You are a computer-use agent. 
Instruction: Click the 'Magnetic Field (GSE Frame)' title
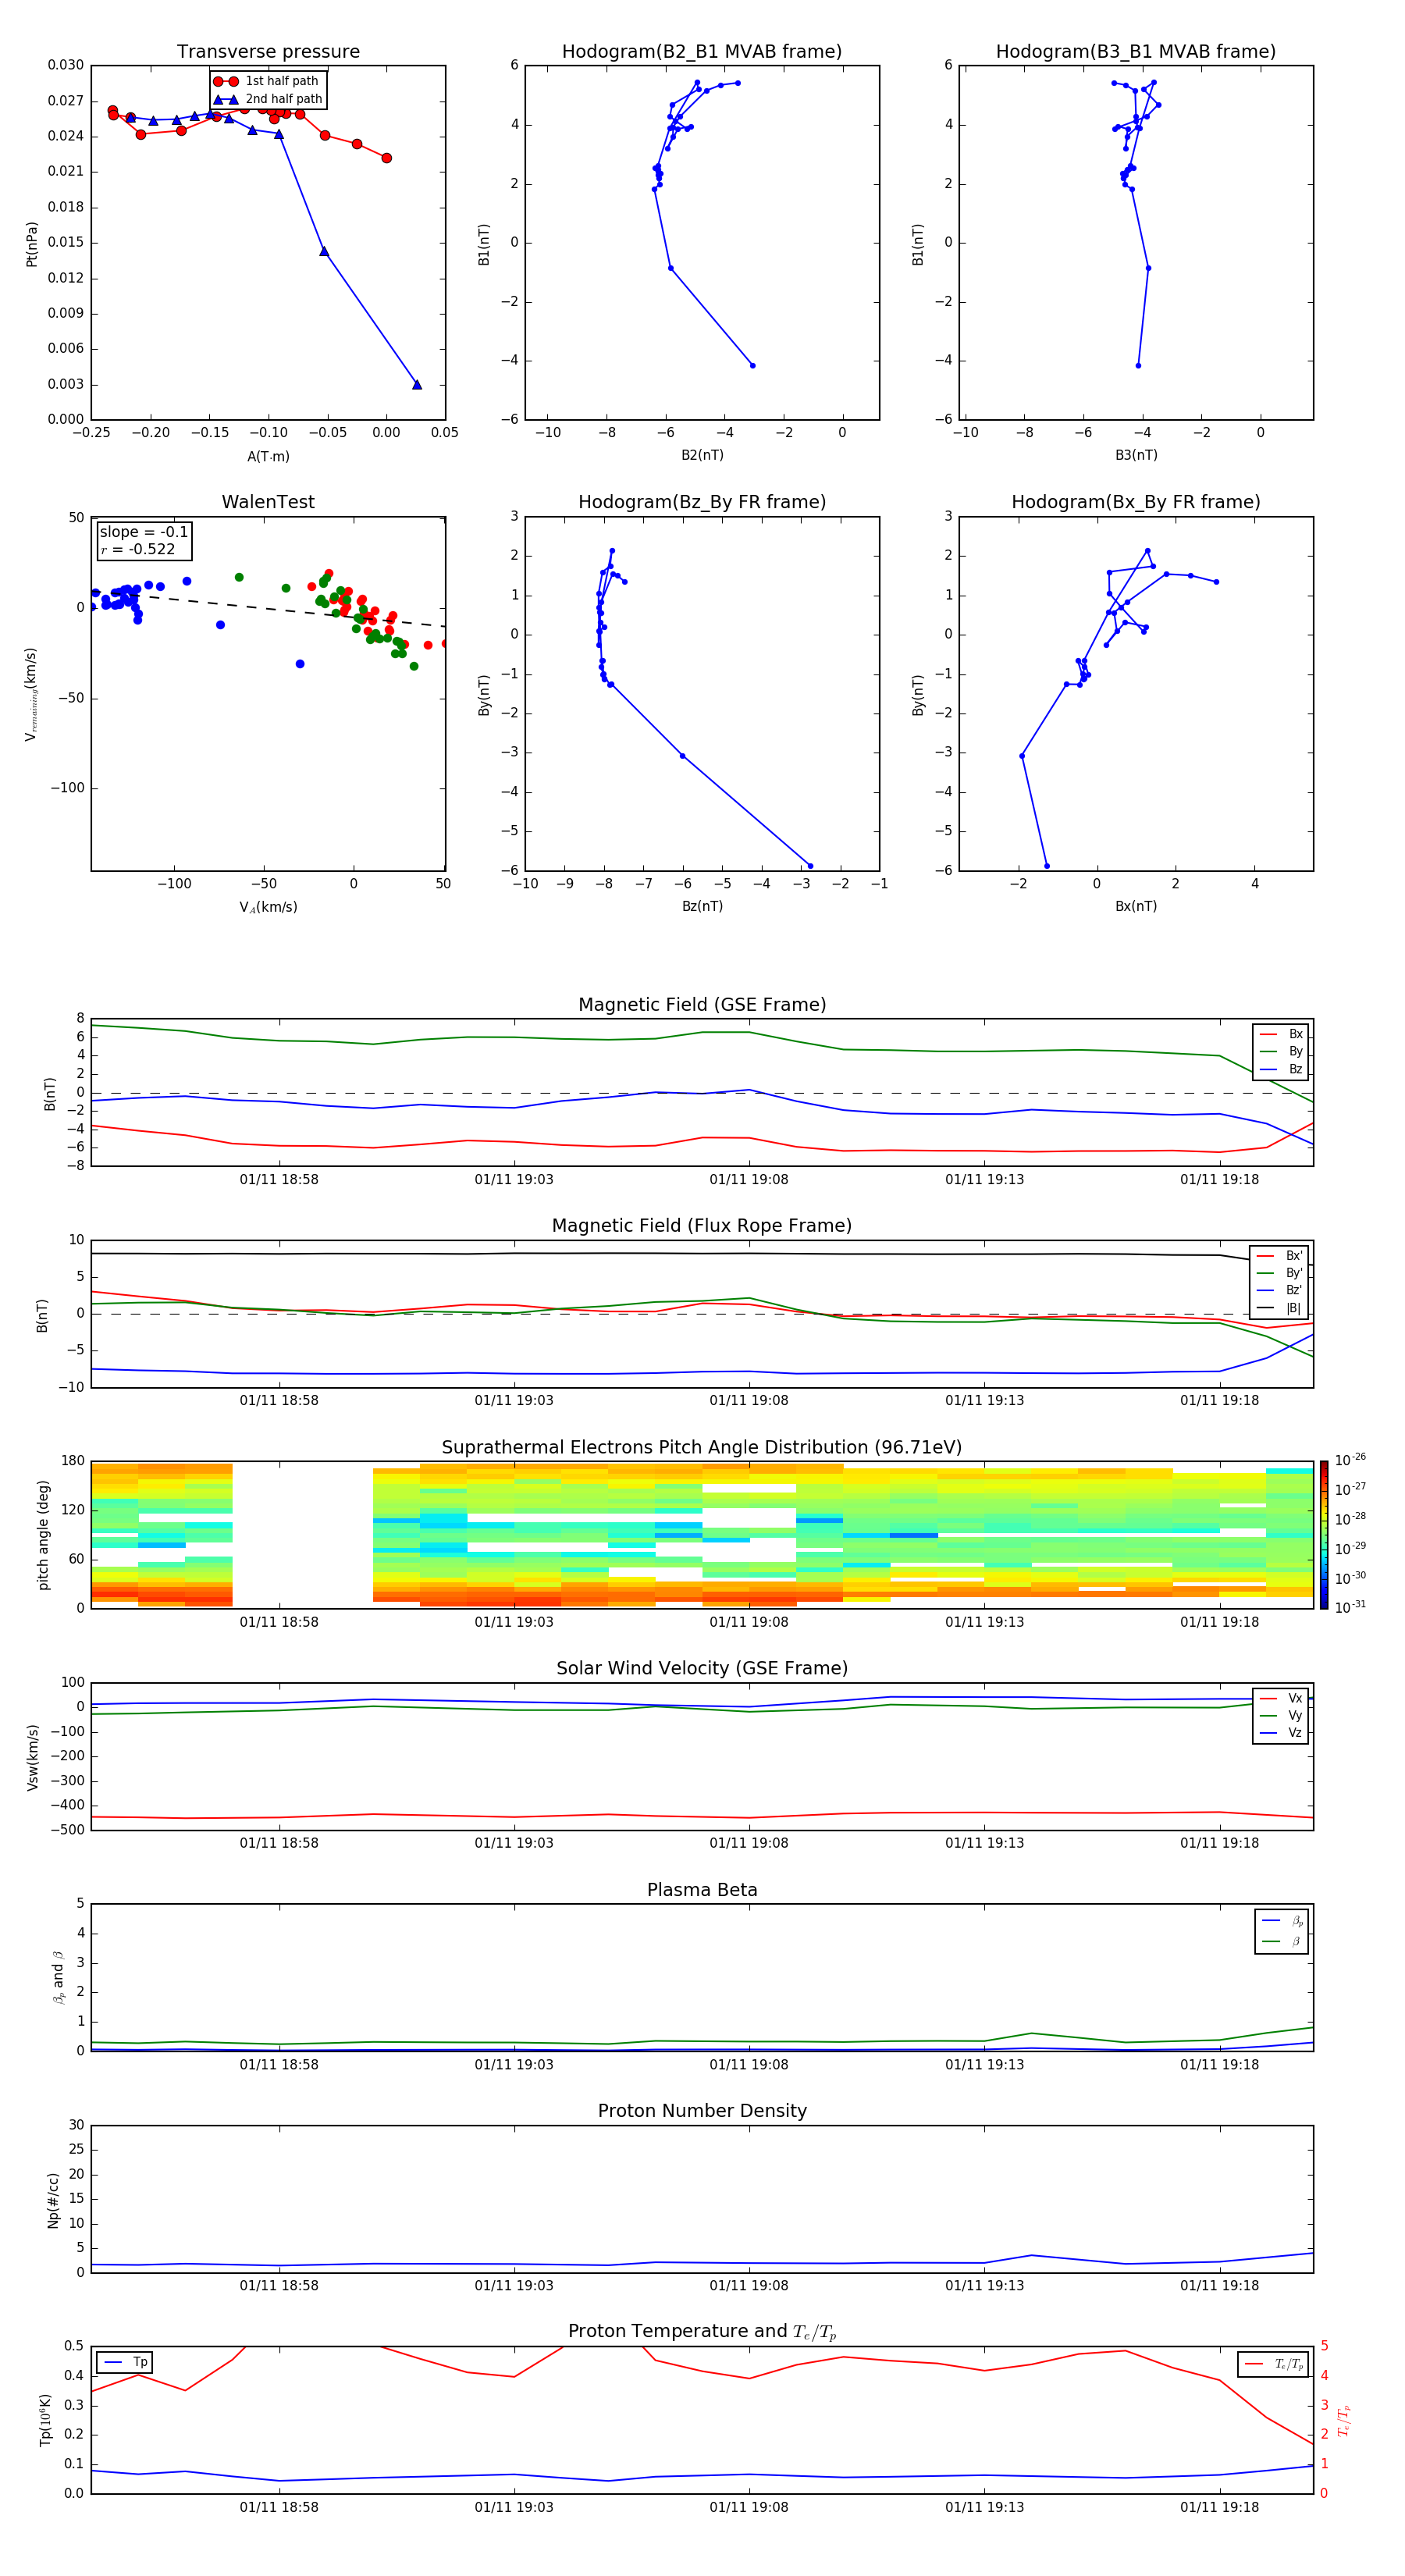pyautogui.click(x=702, y=1005)
